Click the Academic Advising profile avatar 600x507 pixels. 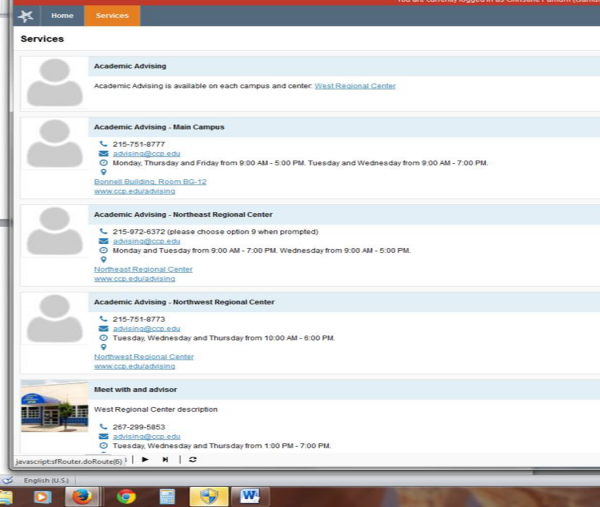54,83
